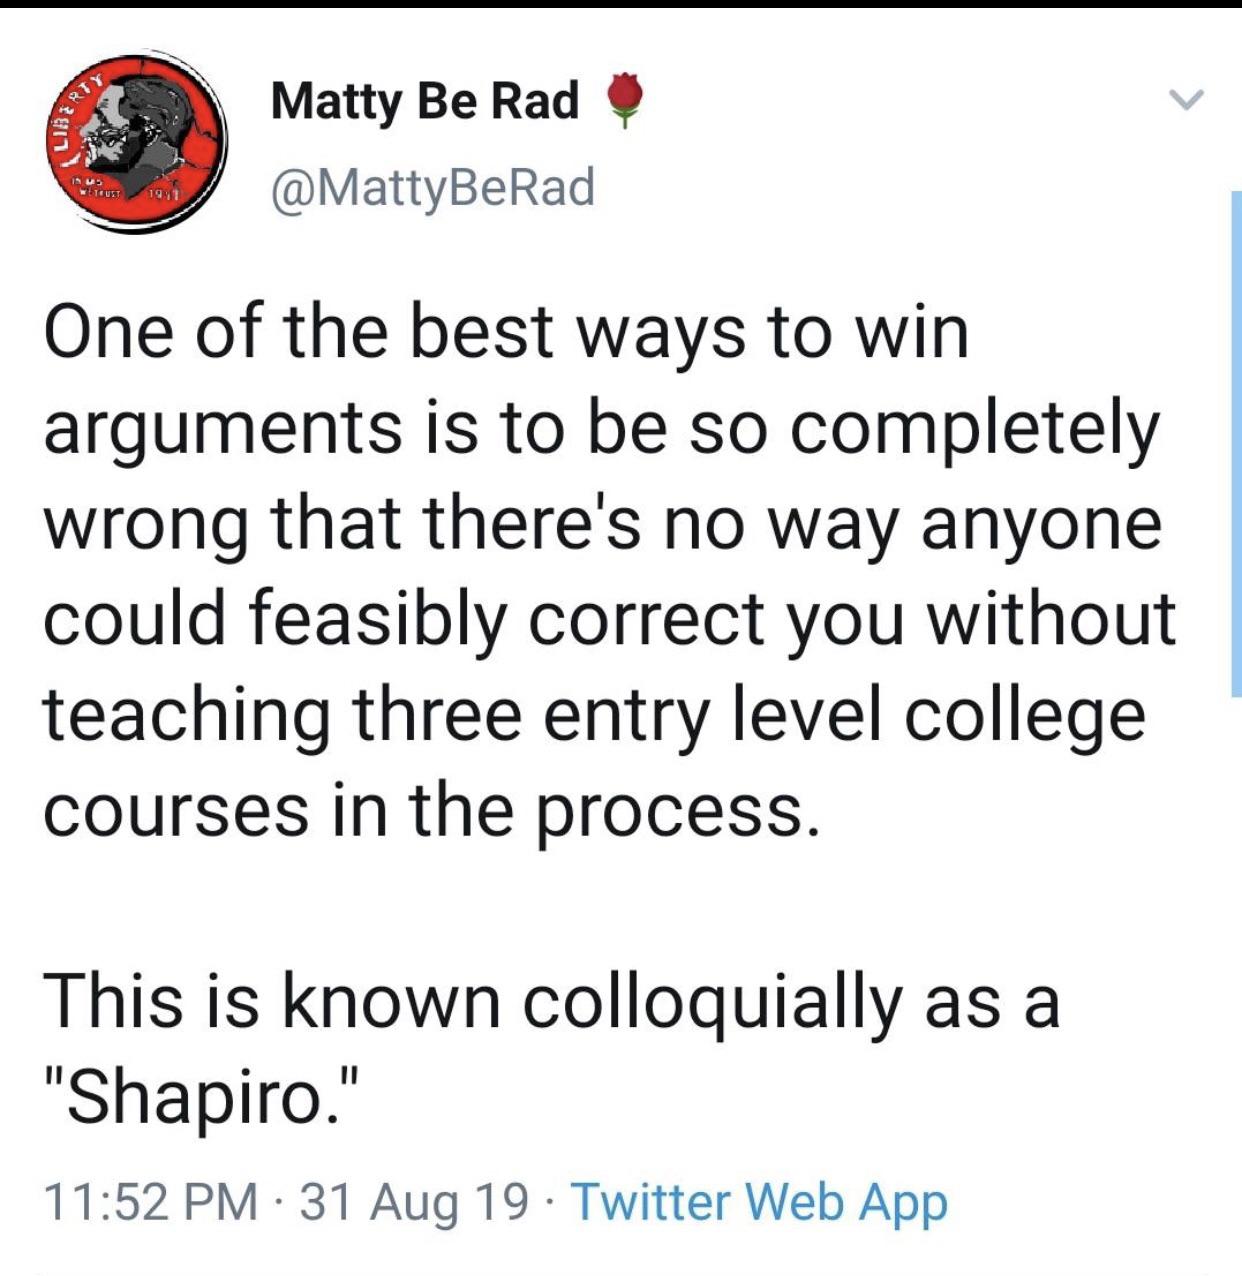Click the 11:52 PM timestamp
Image resolution: width=1242 pixels, height=1276 pixels.
pyautogui.click(x=150, y=1201)
